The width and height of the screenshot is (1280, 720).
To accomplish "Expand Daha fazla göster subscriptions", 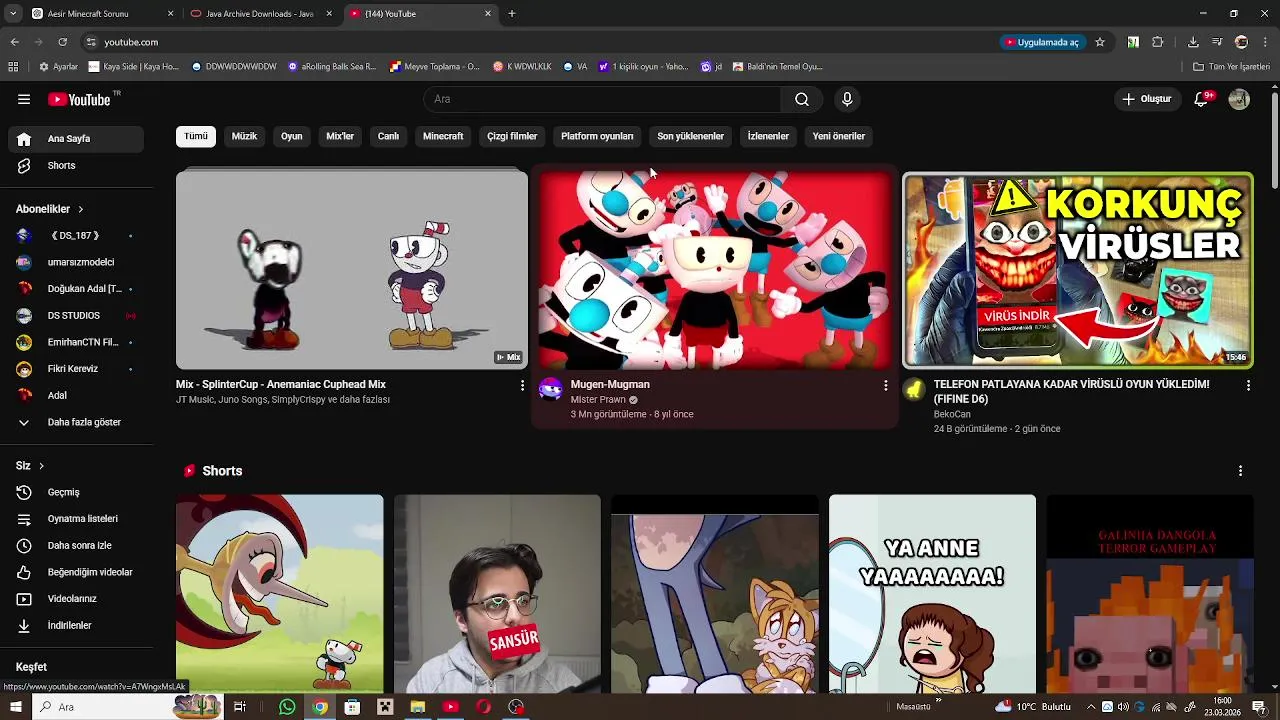I will (x=76, y=423).
